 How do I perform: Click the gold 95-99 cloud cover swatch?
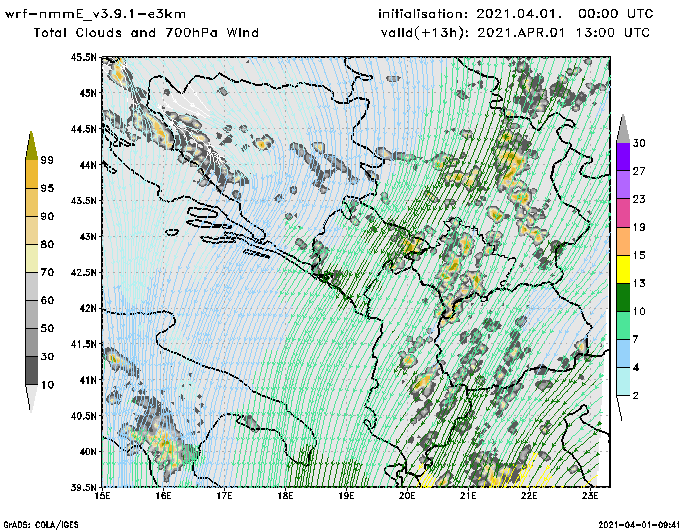coord(32,174)
